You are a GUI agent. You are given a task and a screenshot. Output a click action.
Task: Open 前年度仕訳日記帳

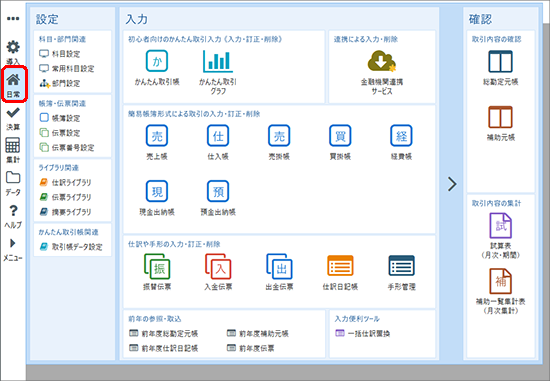coord(163,348)
